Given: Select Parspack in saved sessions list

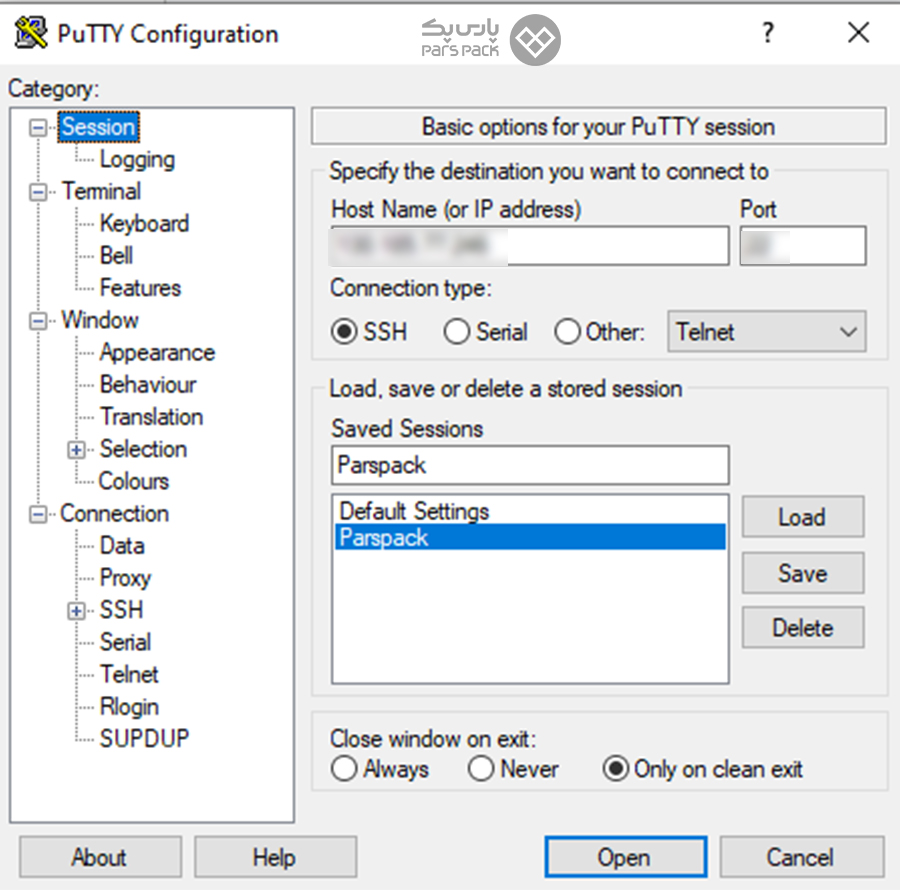Looking at the screenshot, I should [x=530, y=538].
